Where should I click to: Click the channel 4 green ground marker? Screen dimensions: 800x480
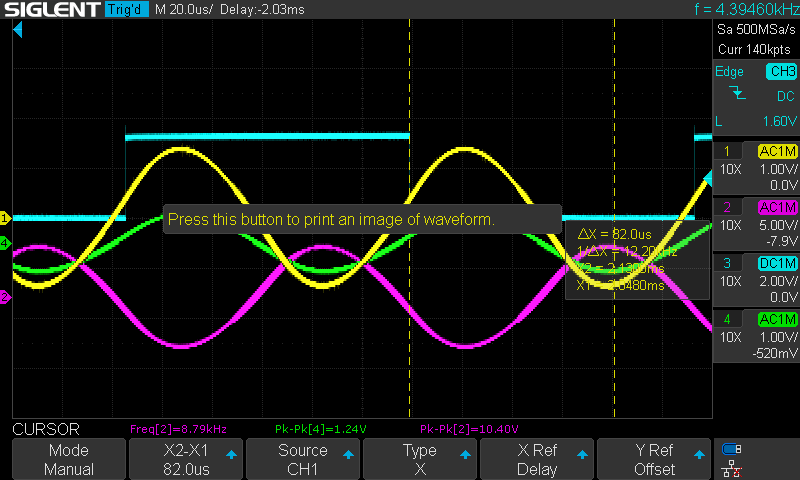click(5, 243)
